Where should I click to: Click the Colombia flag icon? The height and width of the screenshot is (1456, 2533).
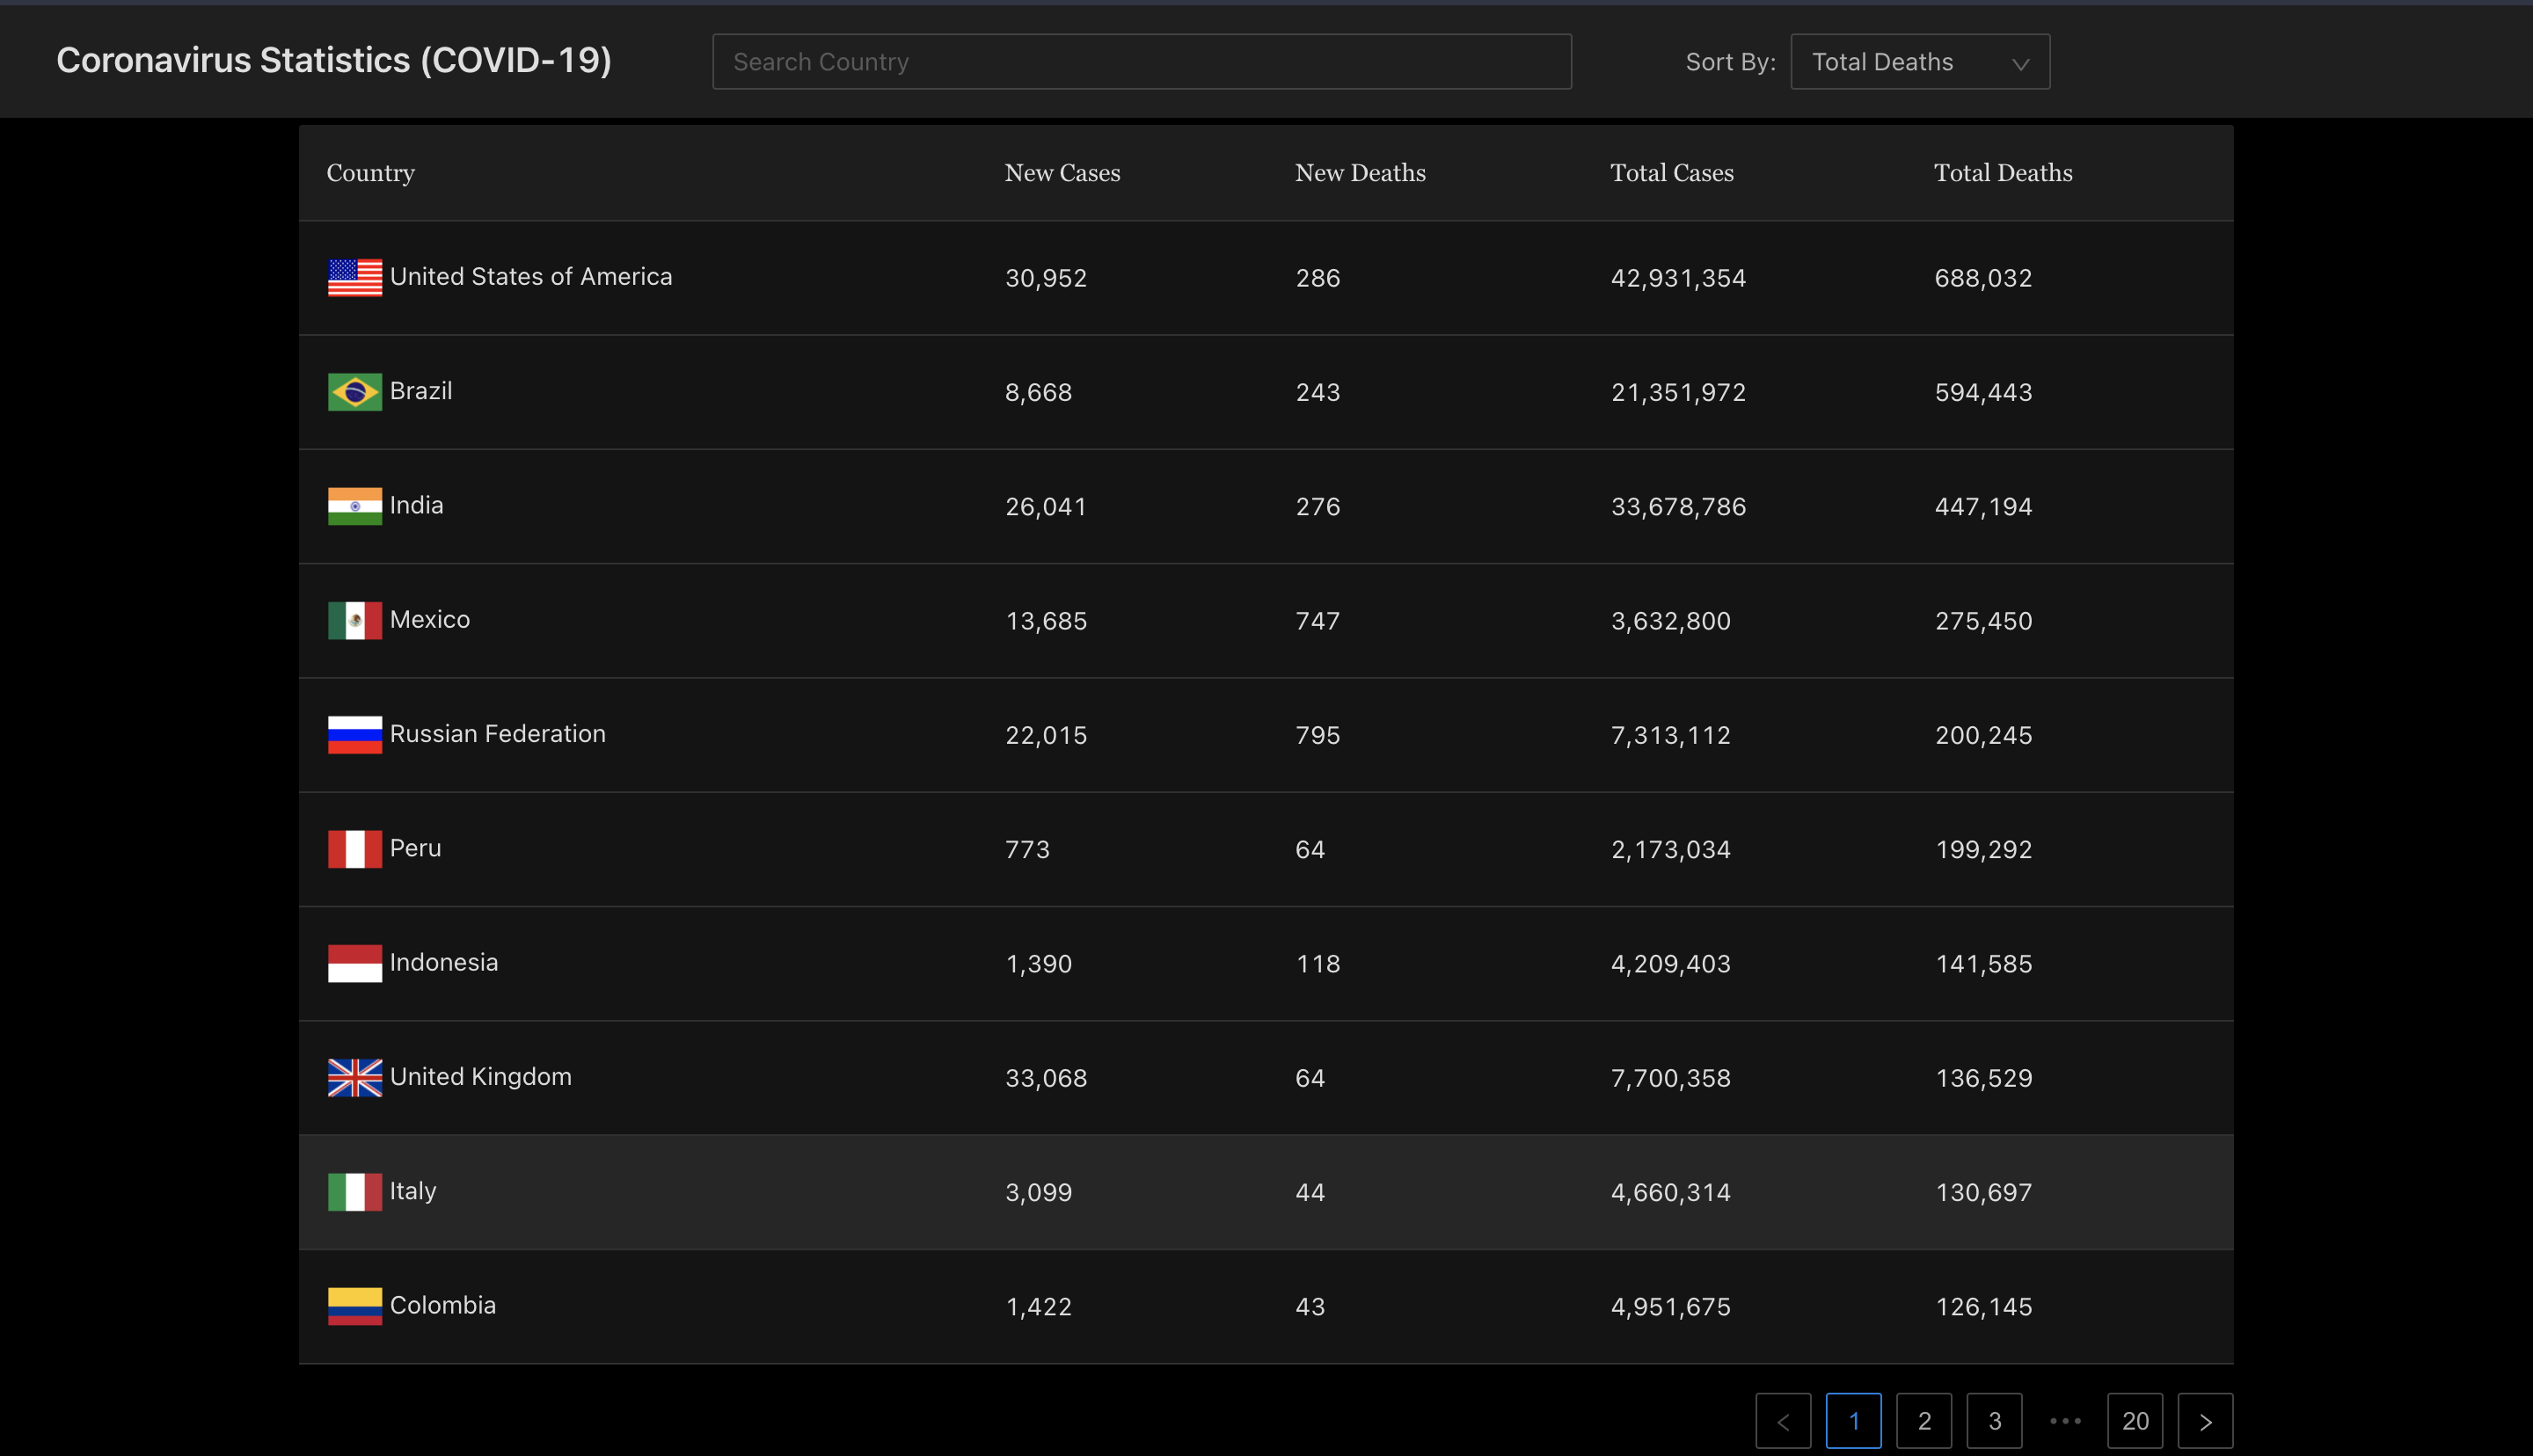tap(355, 1306)
